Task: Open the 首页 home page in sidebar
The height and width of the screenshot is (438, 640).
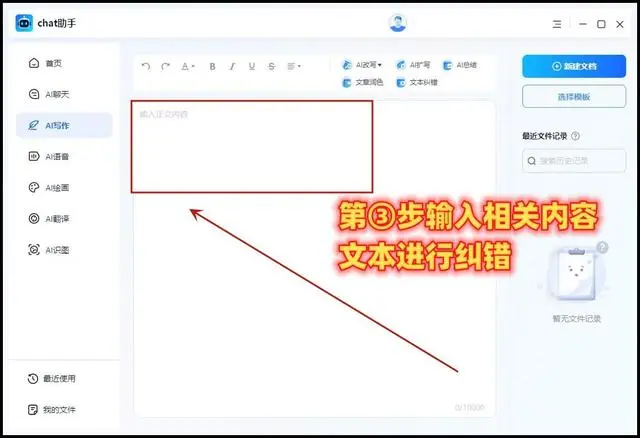Action: [x=45, y=63]
